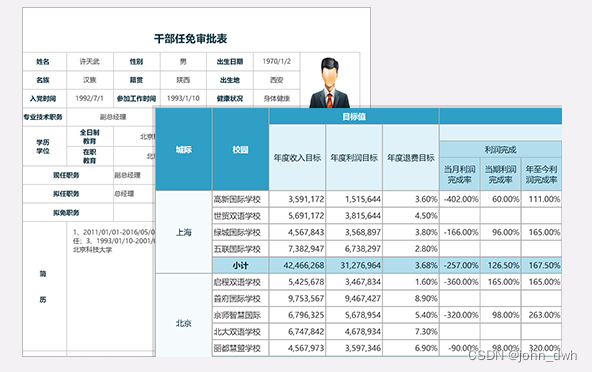Select the 利润完成 group header
Image resolution: width=592 pixels, height=372 pixels.
pyautogui.click(x=500, y=150)
